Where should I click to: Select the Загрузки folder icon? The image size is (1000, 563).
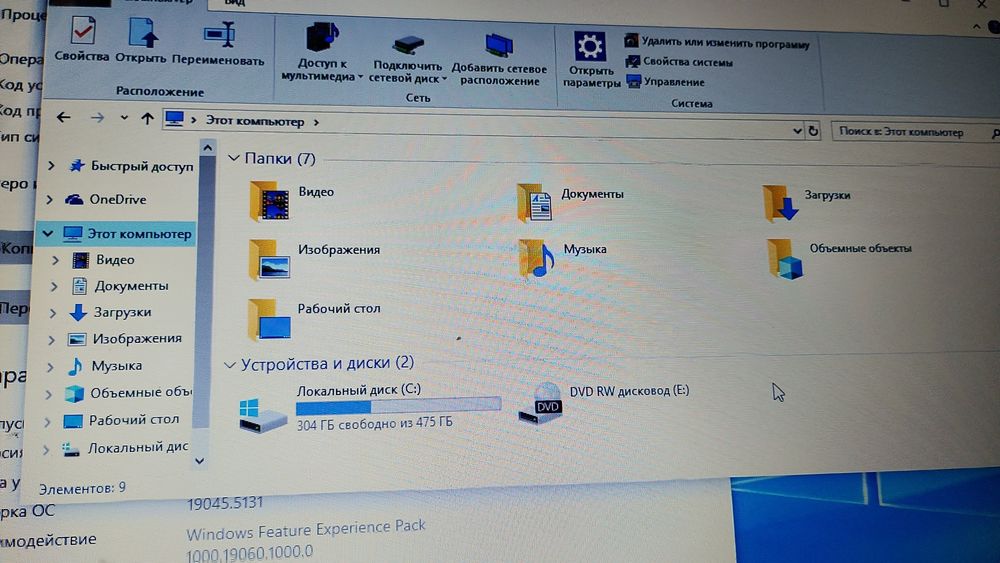tap(780, 203)
